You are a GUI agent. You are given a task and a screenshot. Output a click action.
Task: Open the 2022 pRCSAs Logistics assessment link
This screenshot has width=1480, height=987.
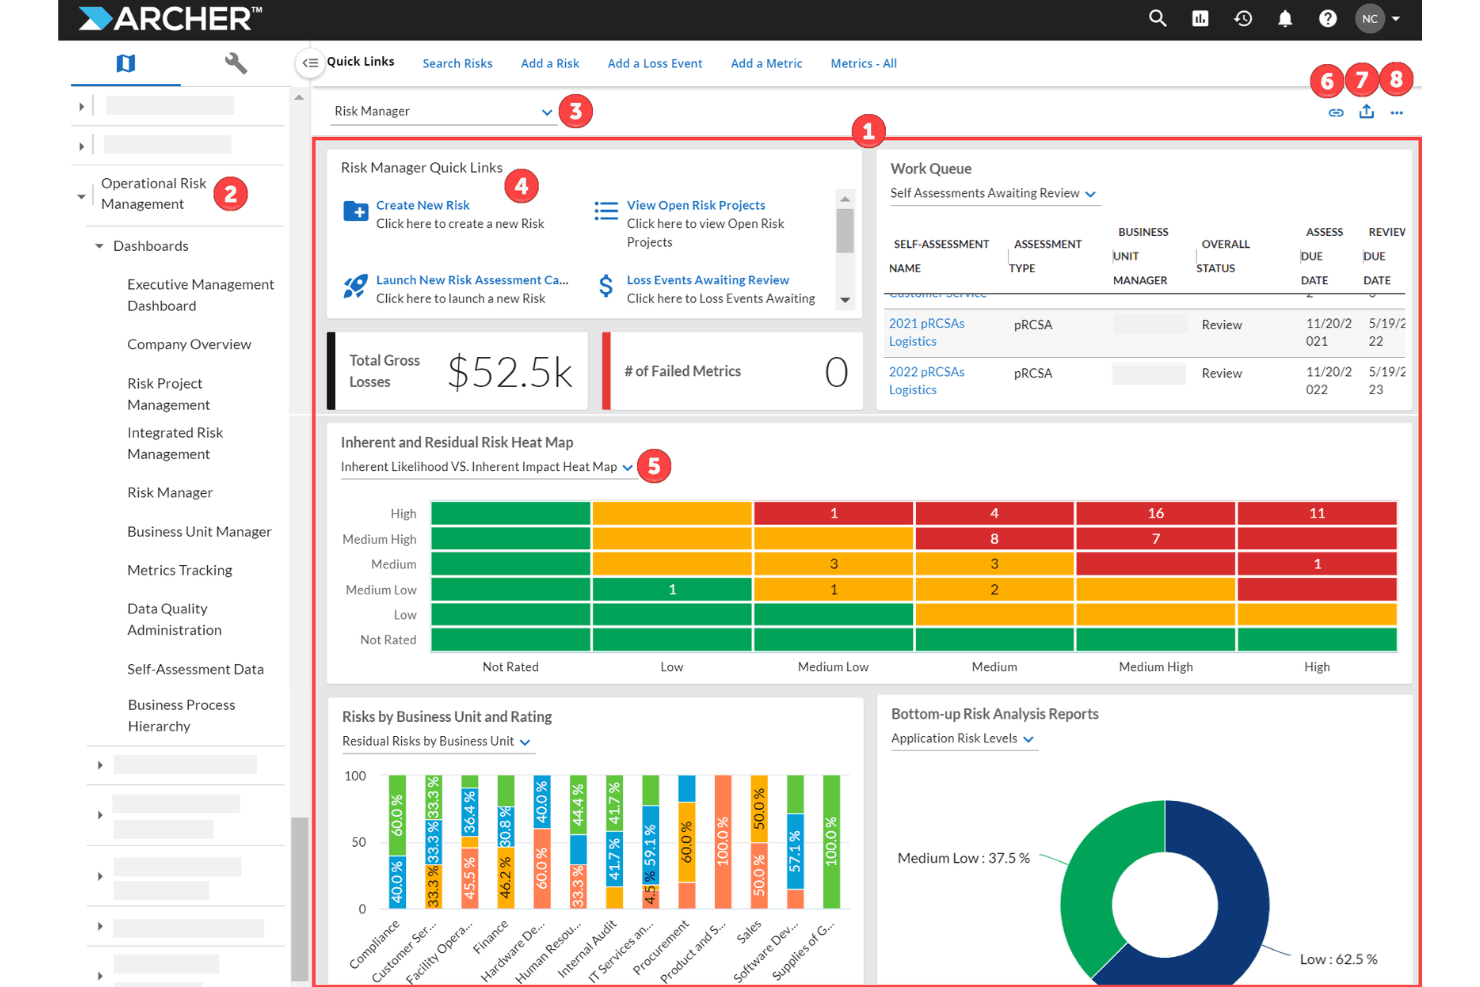(x=927, y=380)
